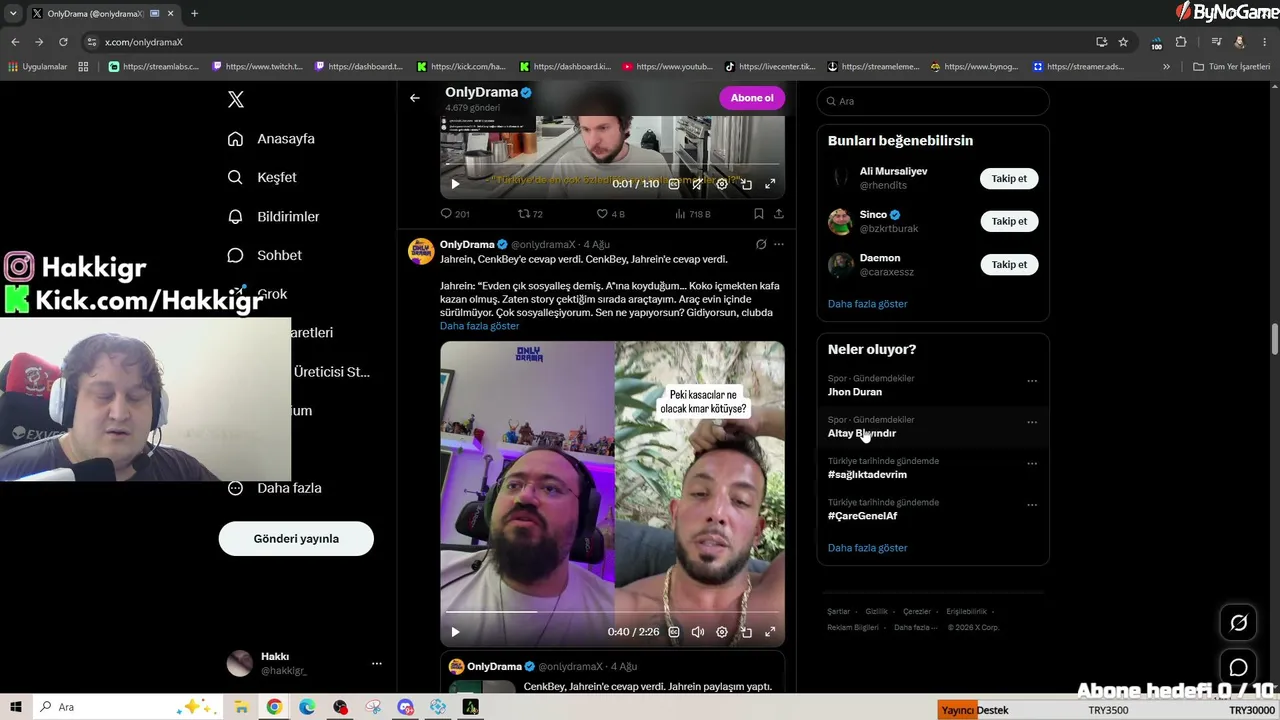This screenshot has width=1280, height=720.
Task: Open more options on the Jahrein post
Action: point(779,244)
